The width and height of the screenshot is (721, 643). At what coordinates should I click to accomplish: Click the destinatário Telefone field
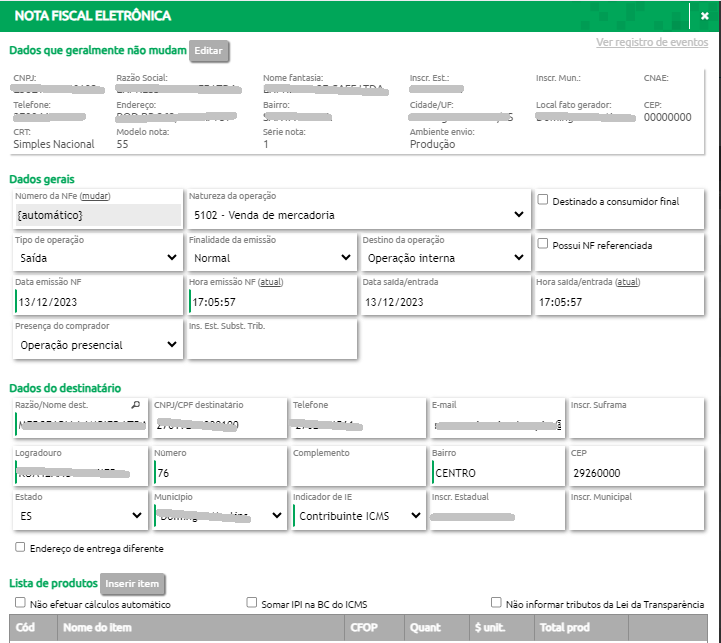358,425
